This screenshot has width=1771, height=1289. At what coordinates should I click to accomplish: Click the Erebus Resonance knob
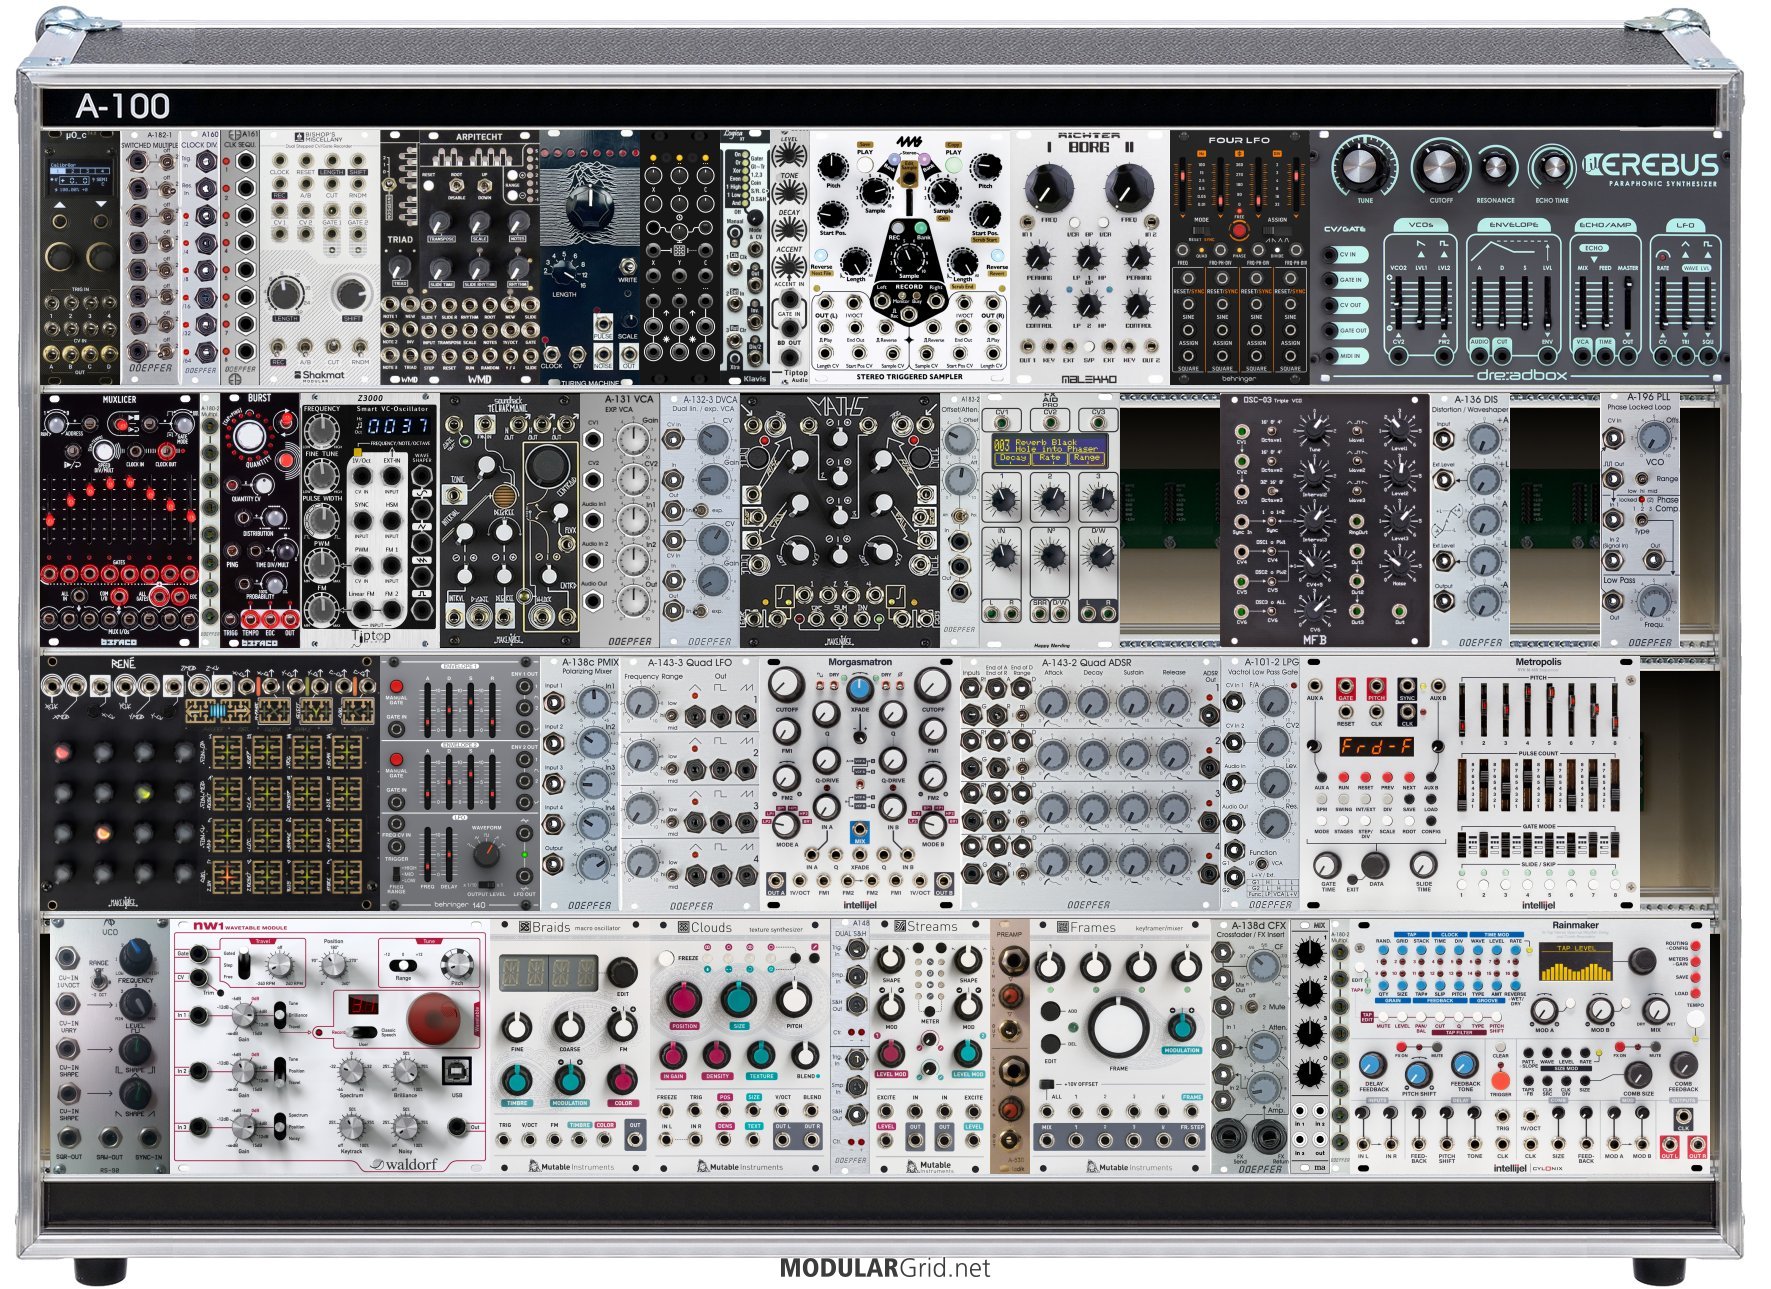(1496, 167)
